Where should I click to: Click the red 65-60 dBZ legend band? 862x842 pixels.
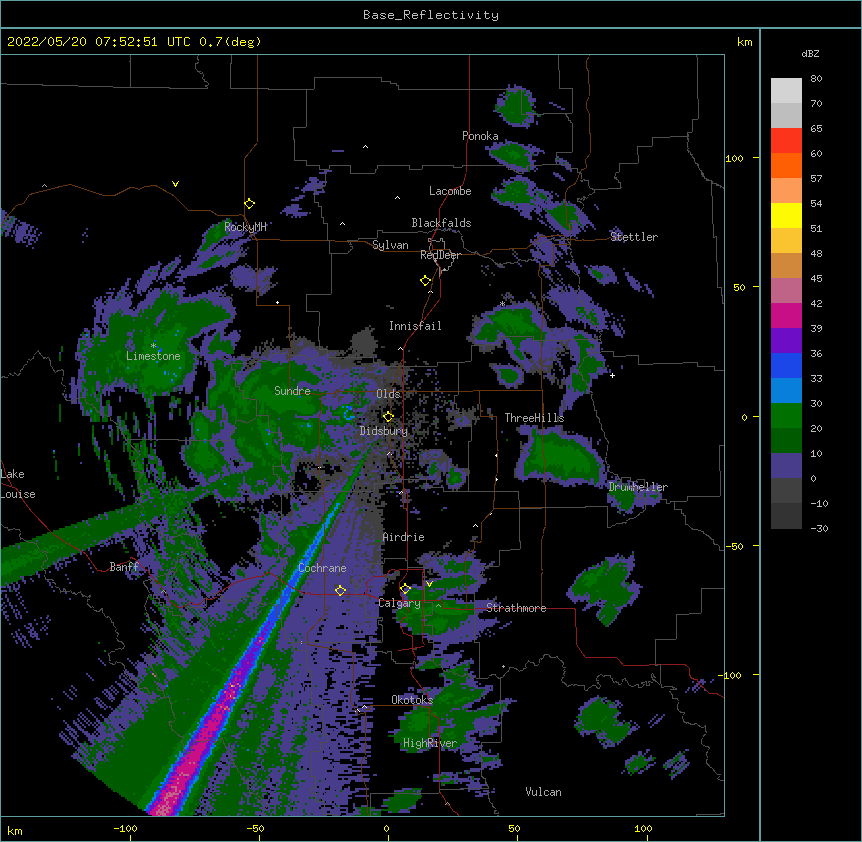[786, 140]
